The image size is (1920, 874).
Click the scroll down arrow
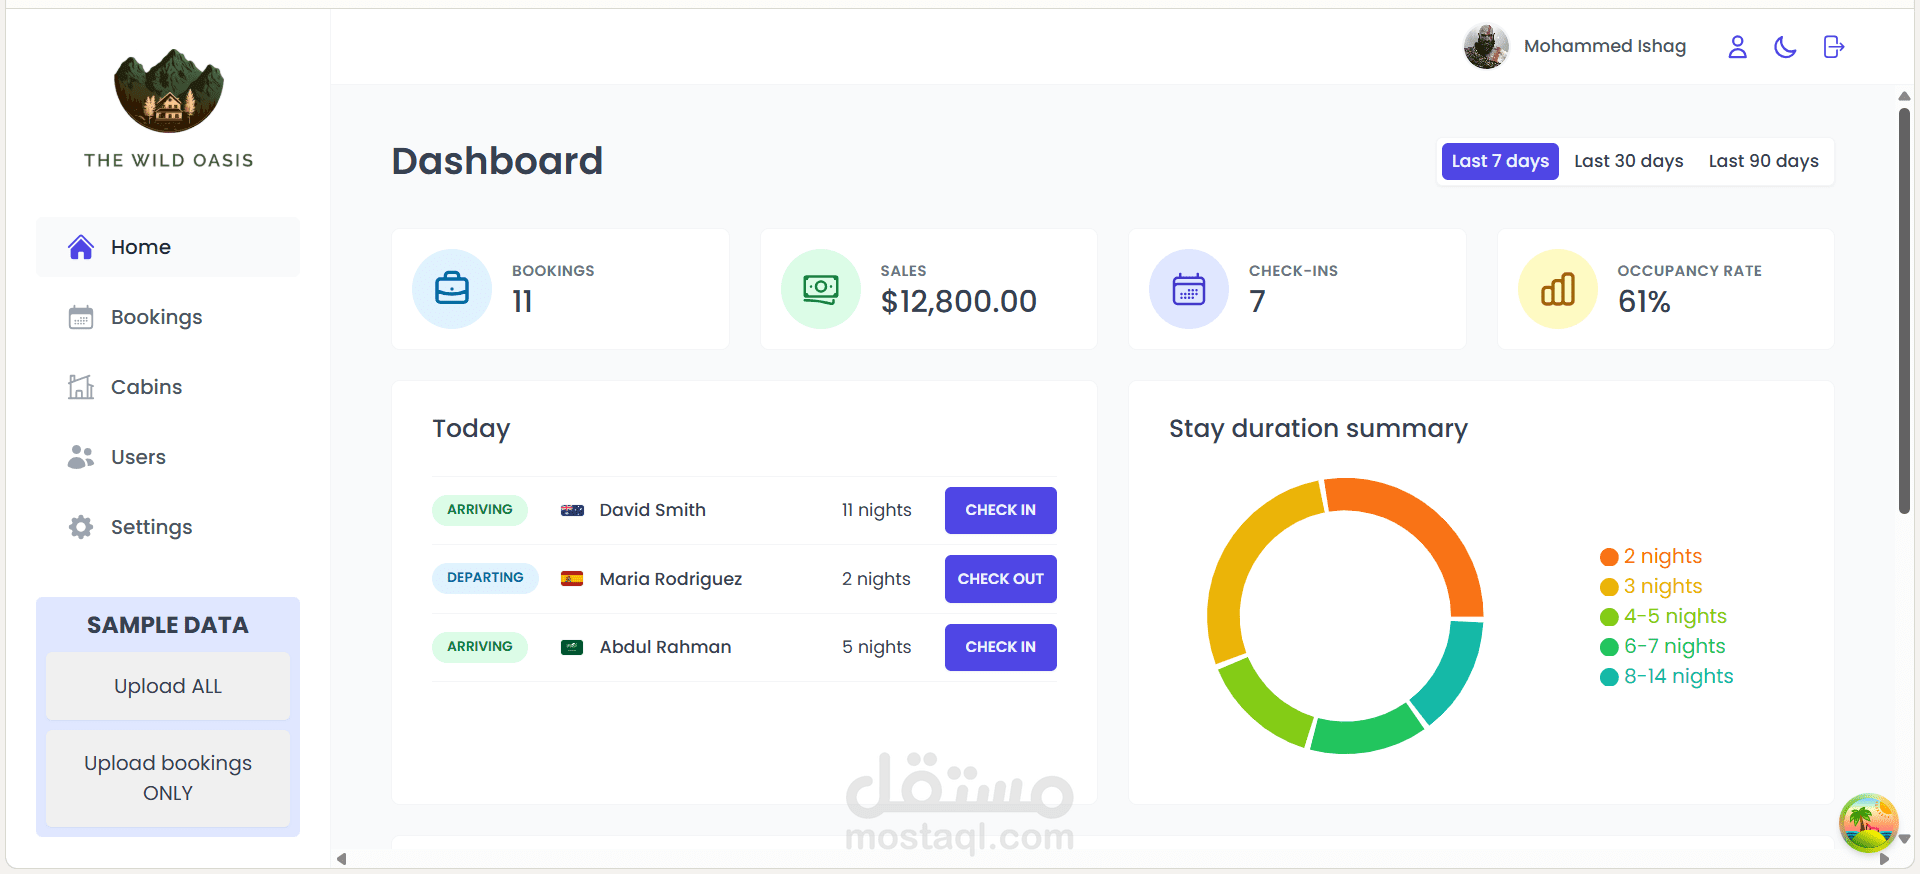point(1904,839)
